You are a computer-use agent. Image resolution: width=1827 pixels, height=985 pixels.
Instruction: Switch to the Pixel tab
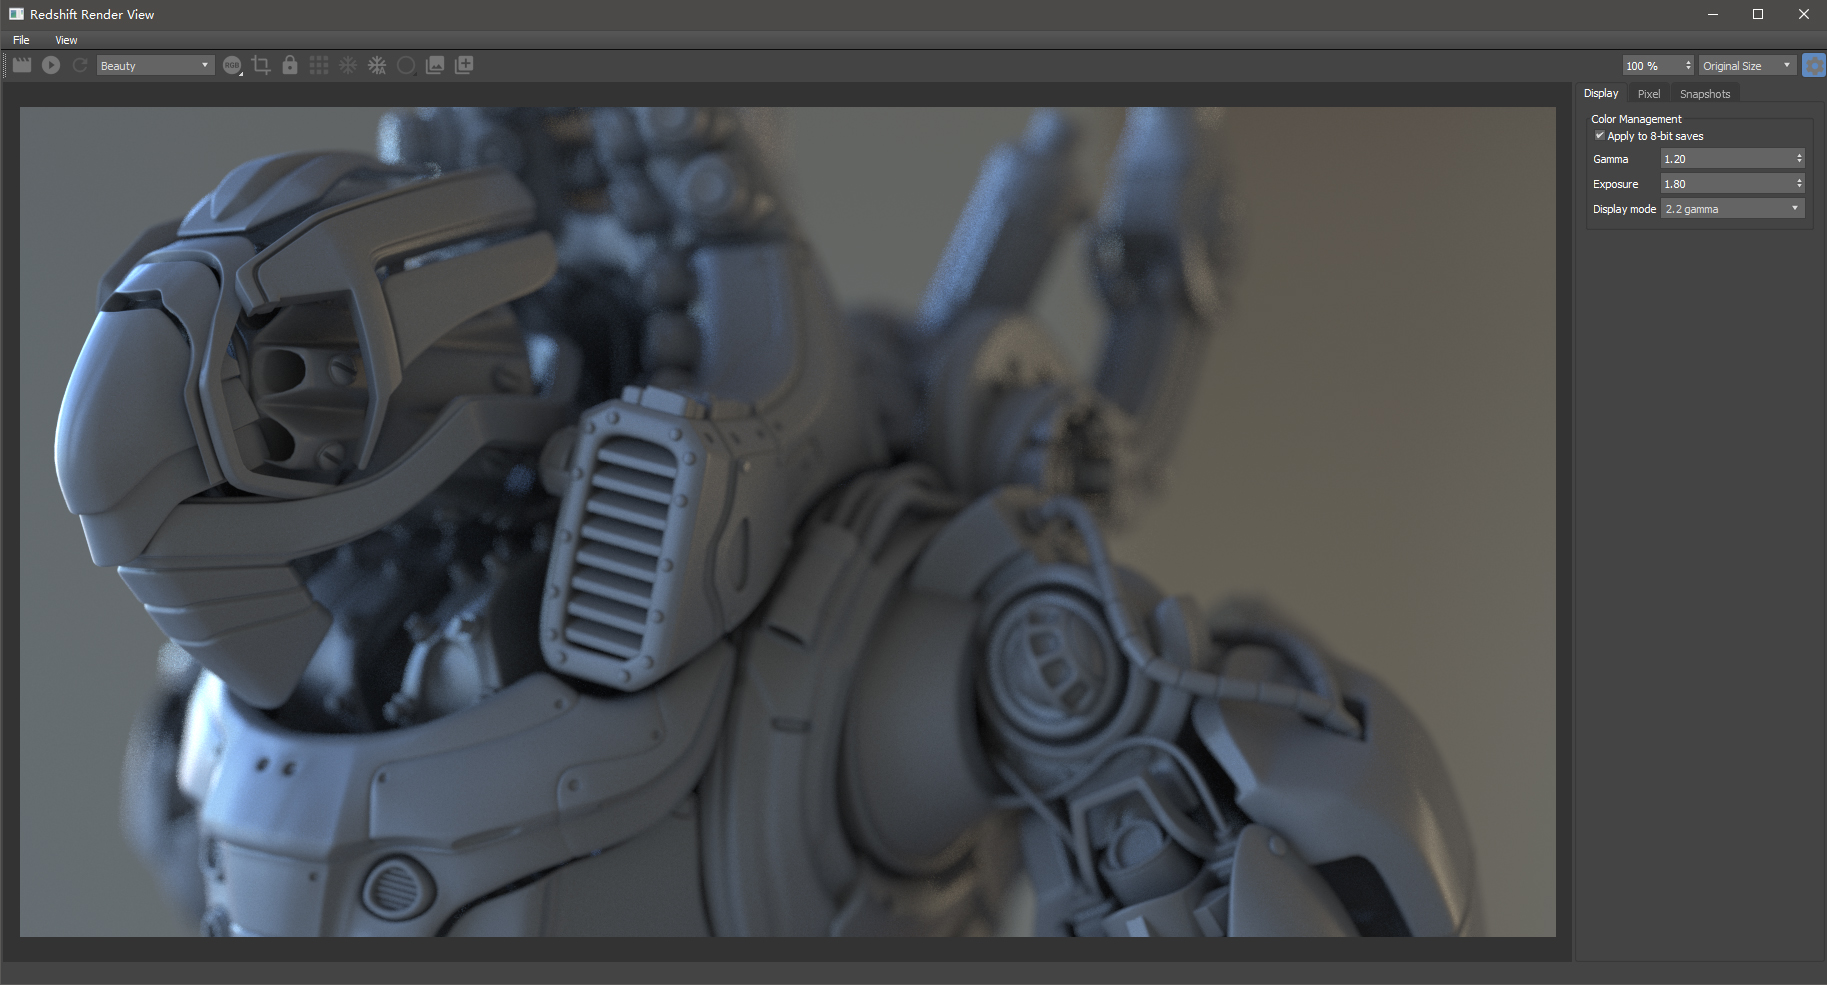1649,94
